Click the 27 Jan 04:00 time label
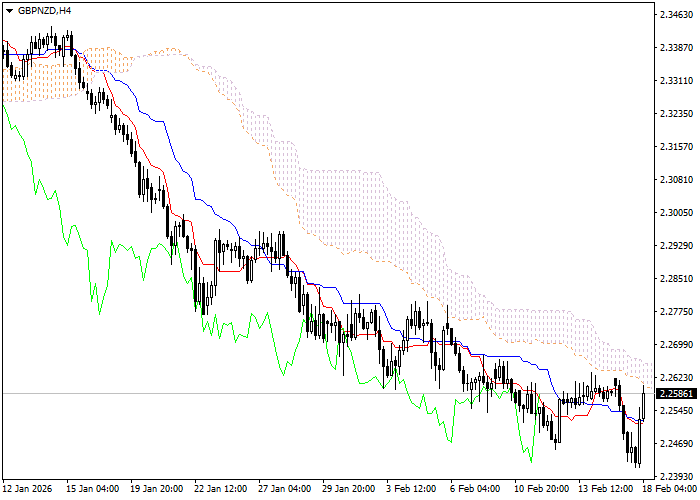Image resolution: width=700 pixels, height=500 pixels. pyautogui.click(x=285, y=489)
